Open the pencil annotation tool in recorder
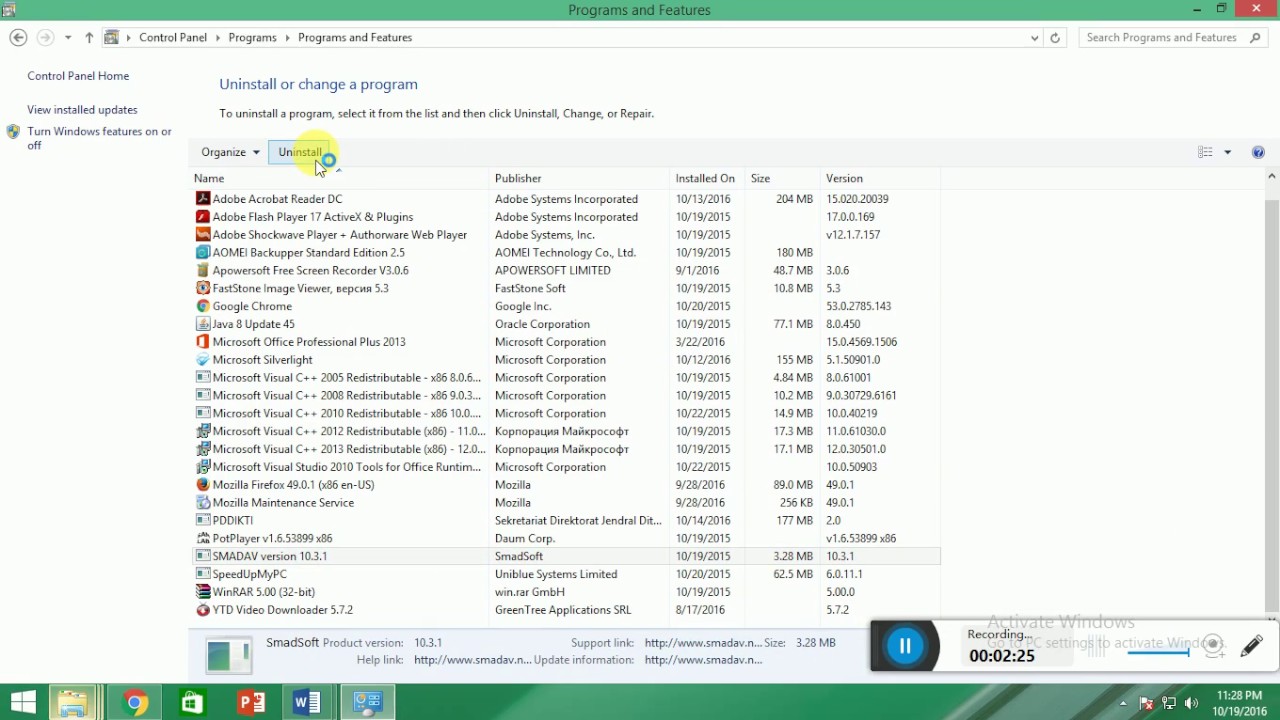Screen dimensions: 1280x720 1251,647
